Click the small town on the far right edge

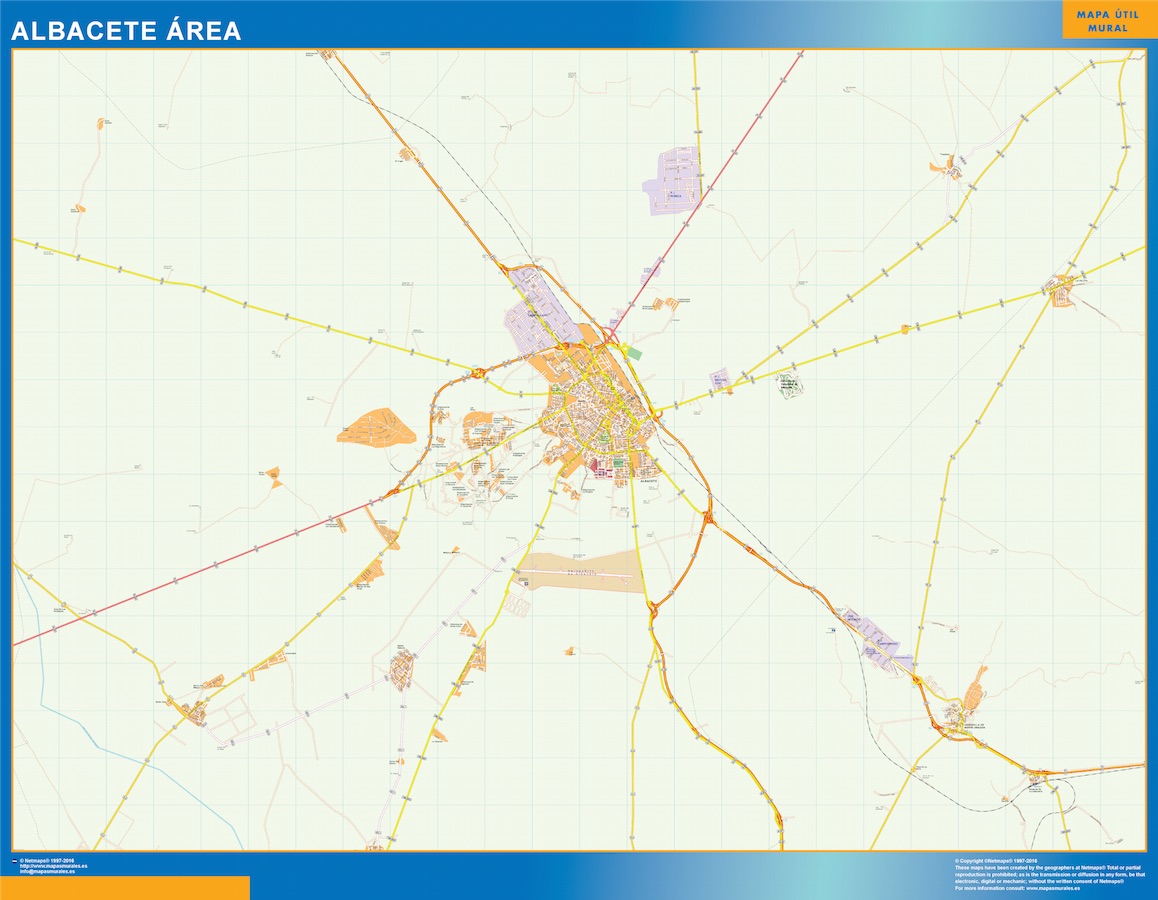point(1059,290)
